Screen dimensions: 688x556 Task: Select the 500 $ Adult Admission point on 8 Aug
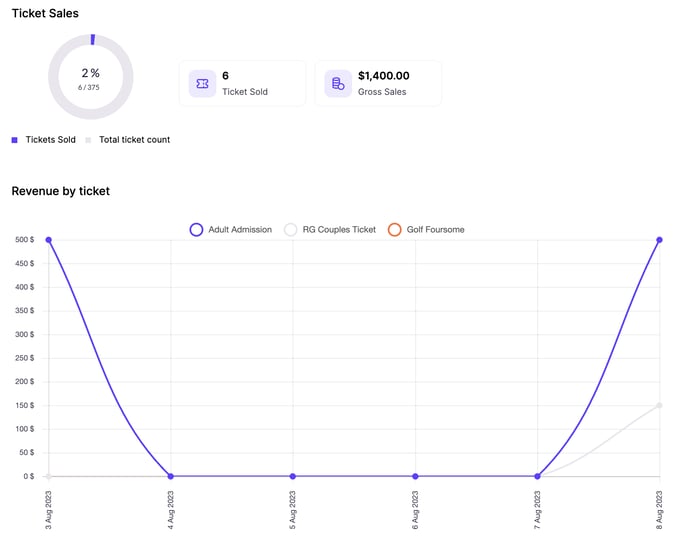[x=659, y=240]
